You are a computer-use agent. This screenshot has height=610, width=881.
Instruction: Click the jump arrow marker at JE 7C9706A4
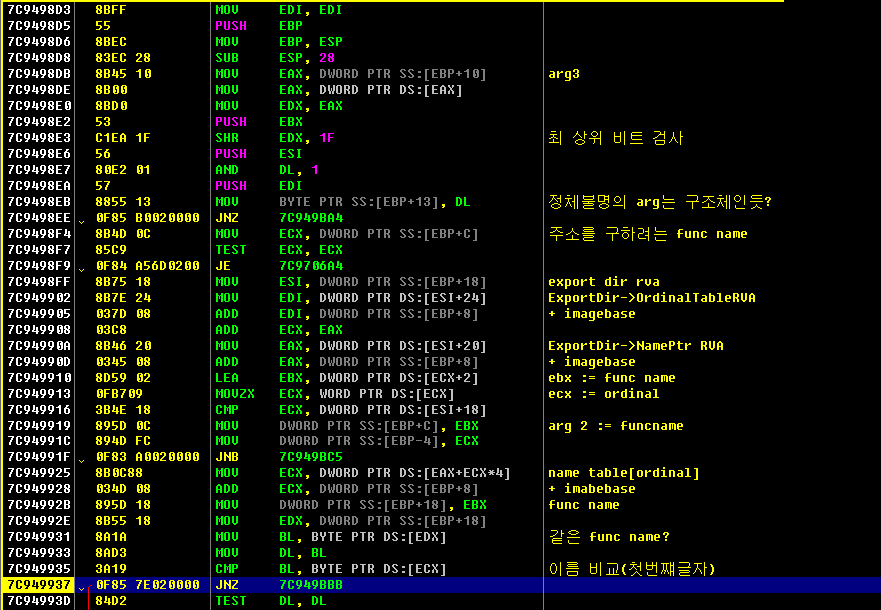pyautogui.click(x=81, y=270)
